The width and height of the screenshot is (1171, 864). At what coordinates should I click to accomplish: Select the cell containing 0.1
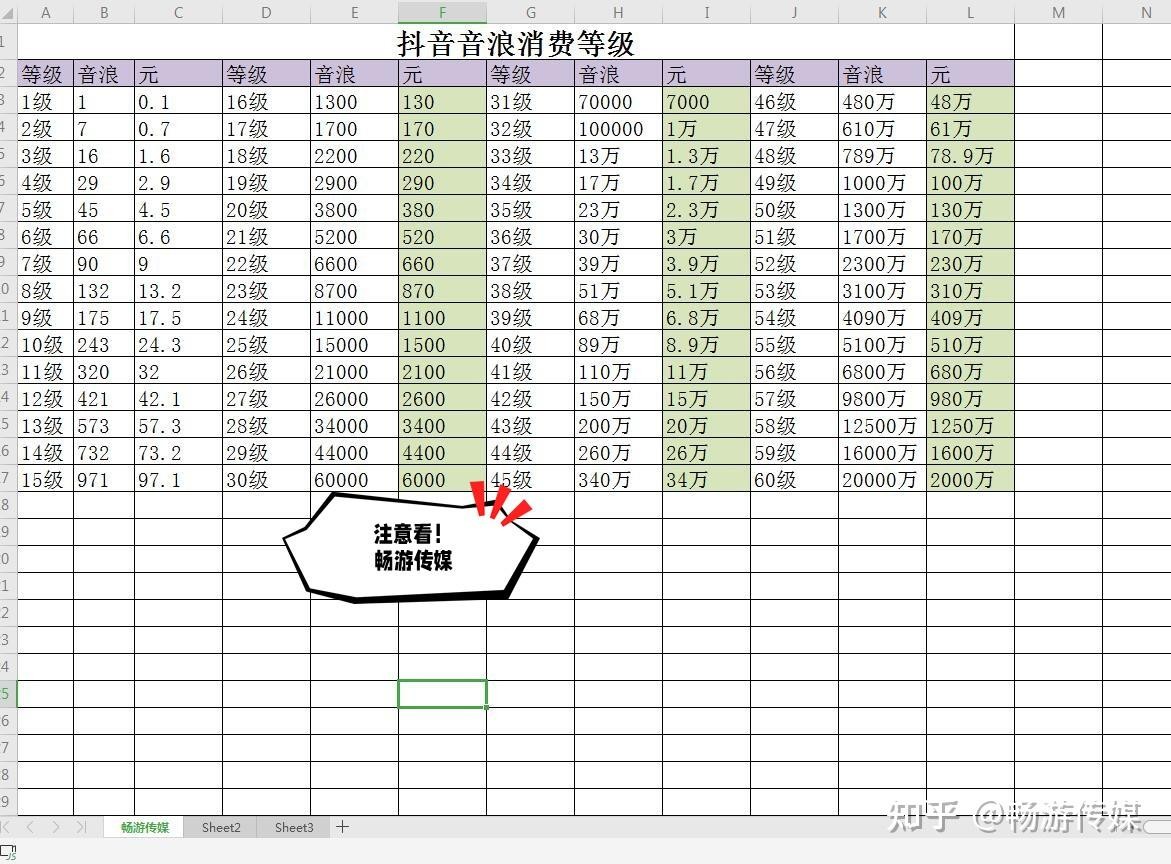tap(178, 102)
